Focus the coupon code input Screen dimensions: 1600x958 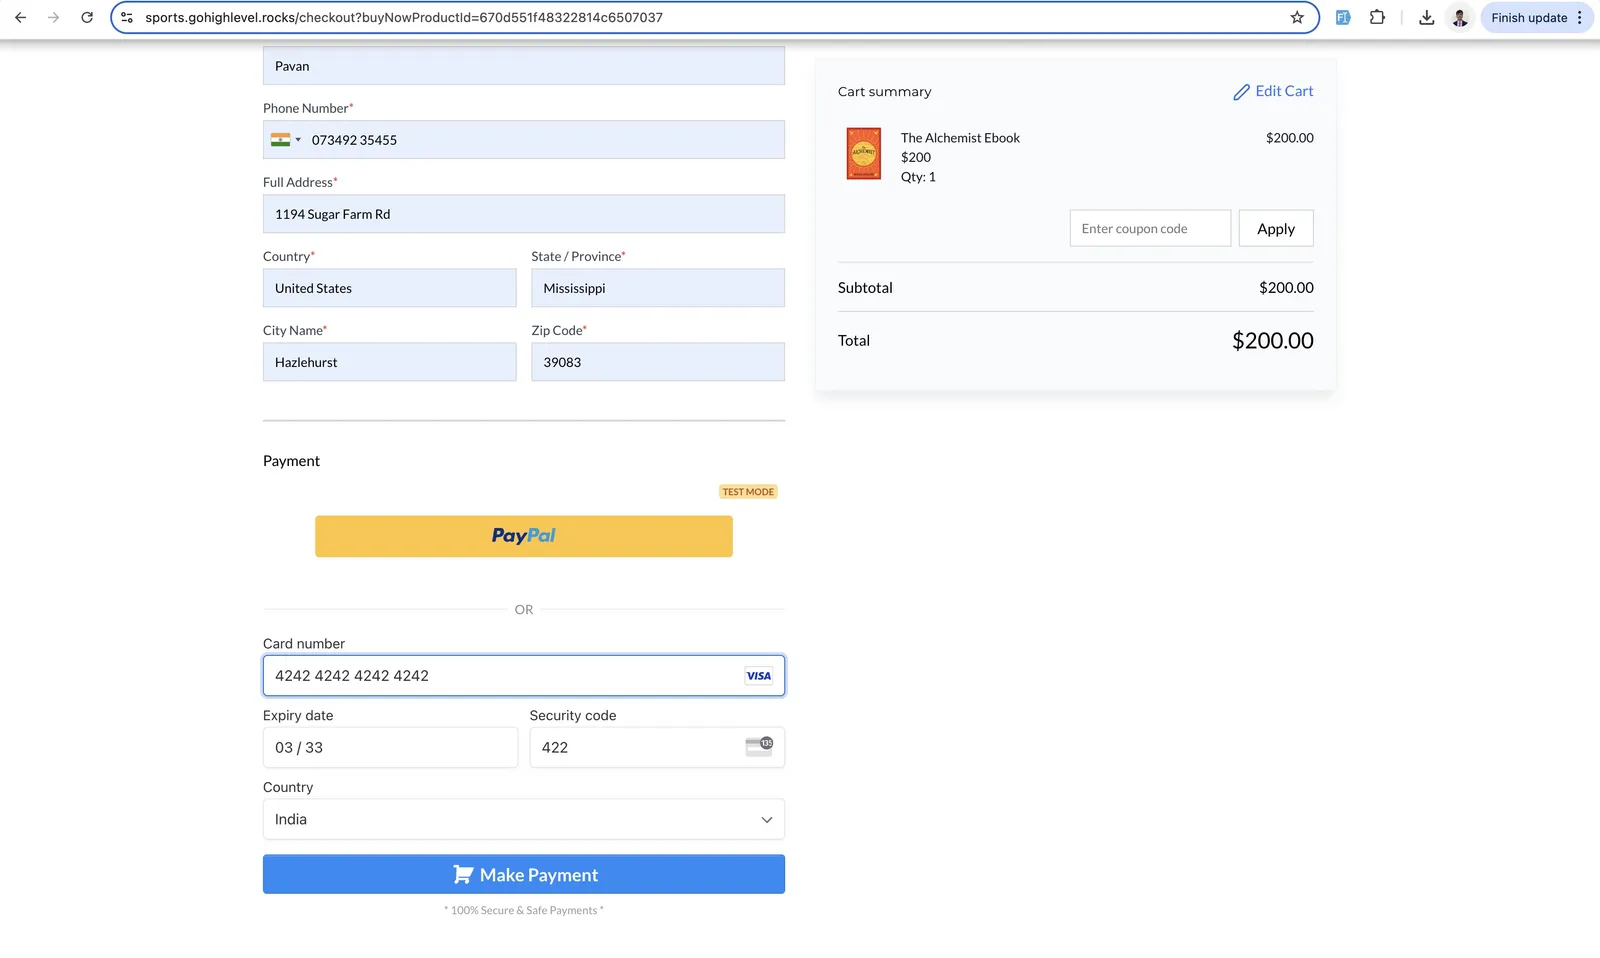pos(1150,229)
